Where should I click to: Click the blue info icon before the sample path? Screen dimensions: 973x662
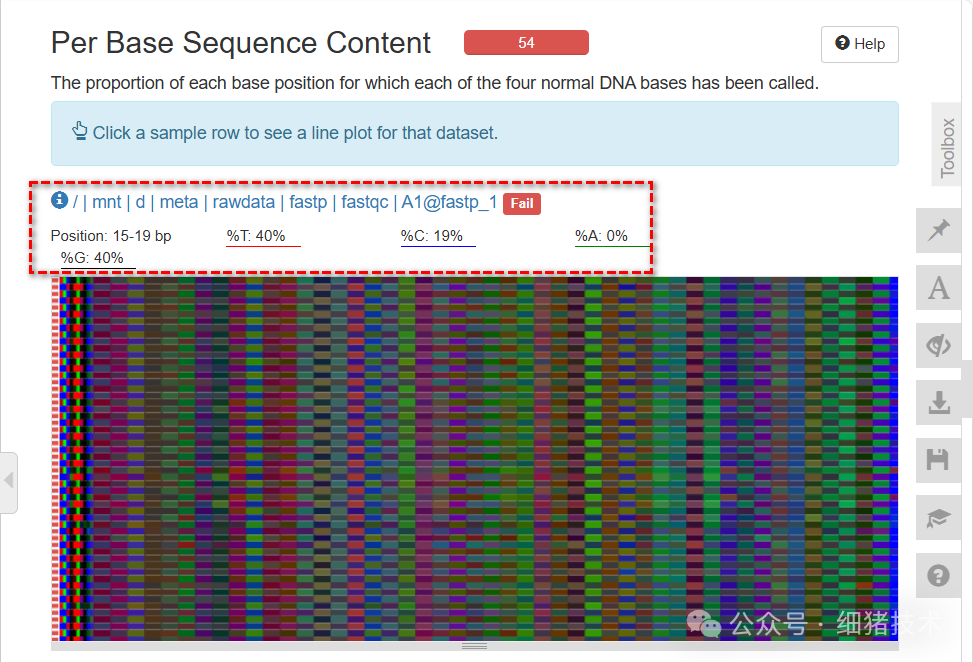pyautogui.click(x=60, y=201)
